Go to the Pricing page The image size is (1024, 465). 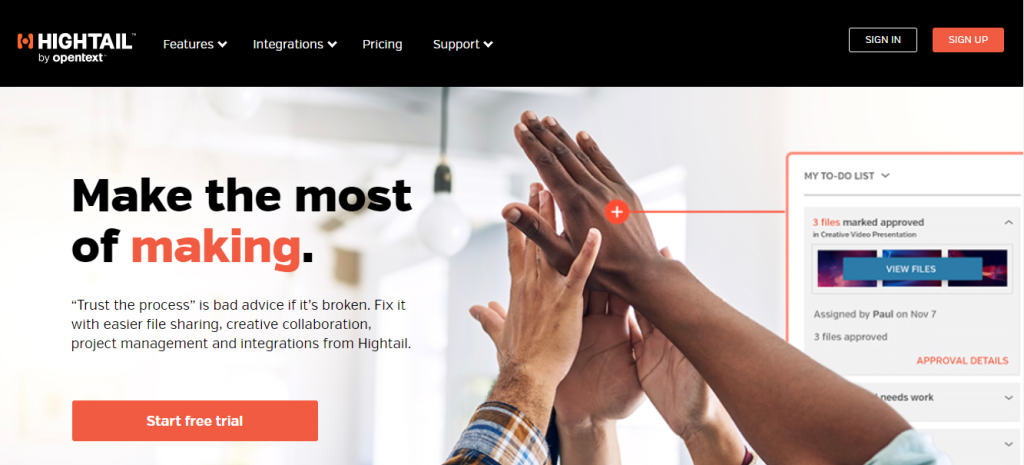click(x=382, y=44)
